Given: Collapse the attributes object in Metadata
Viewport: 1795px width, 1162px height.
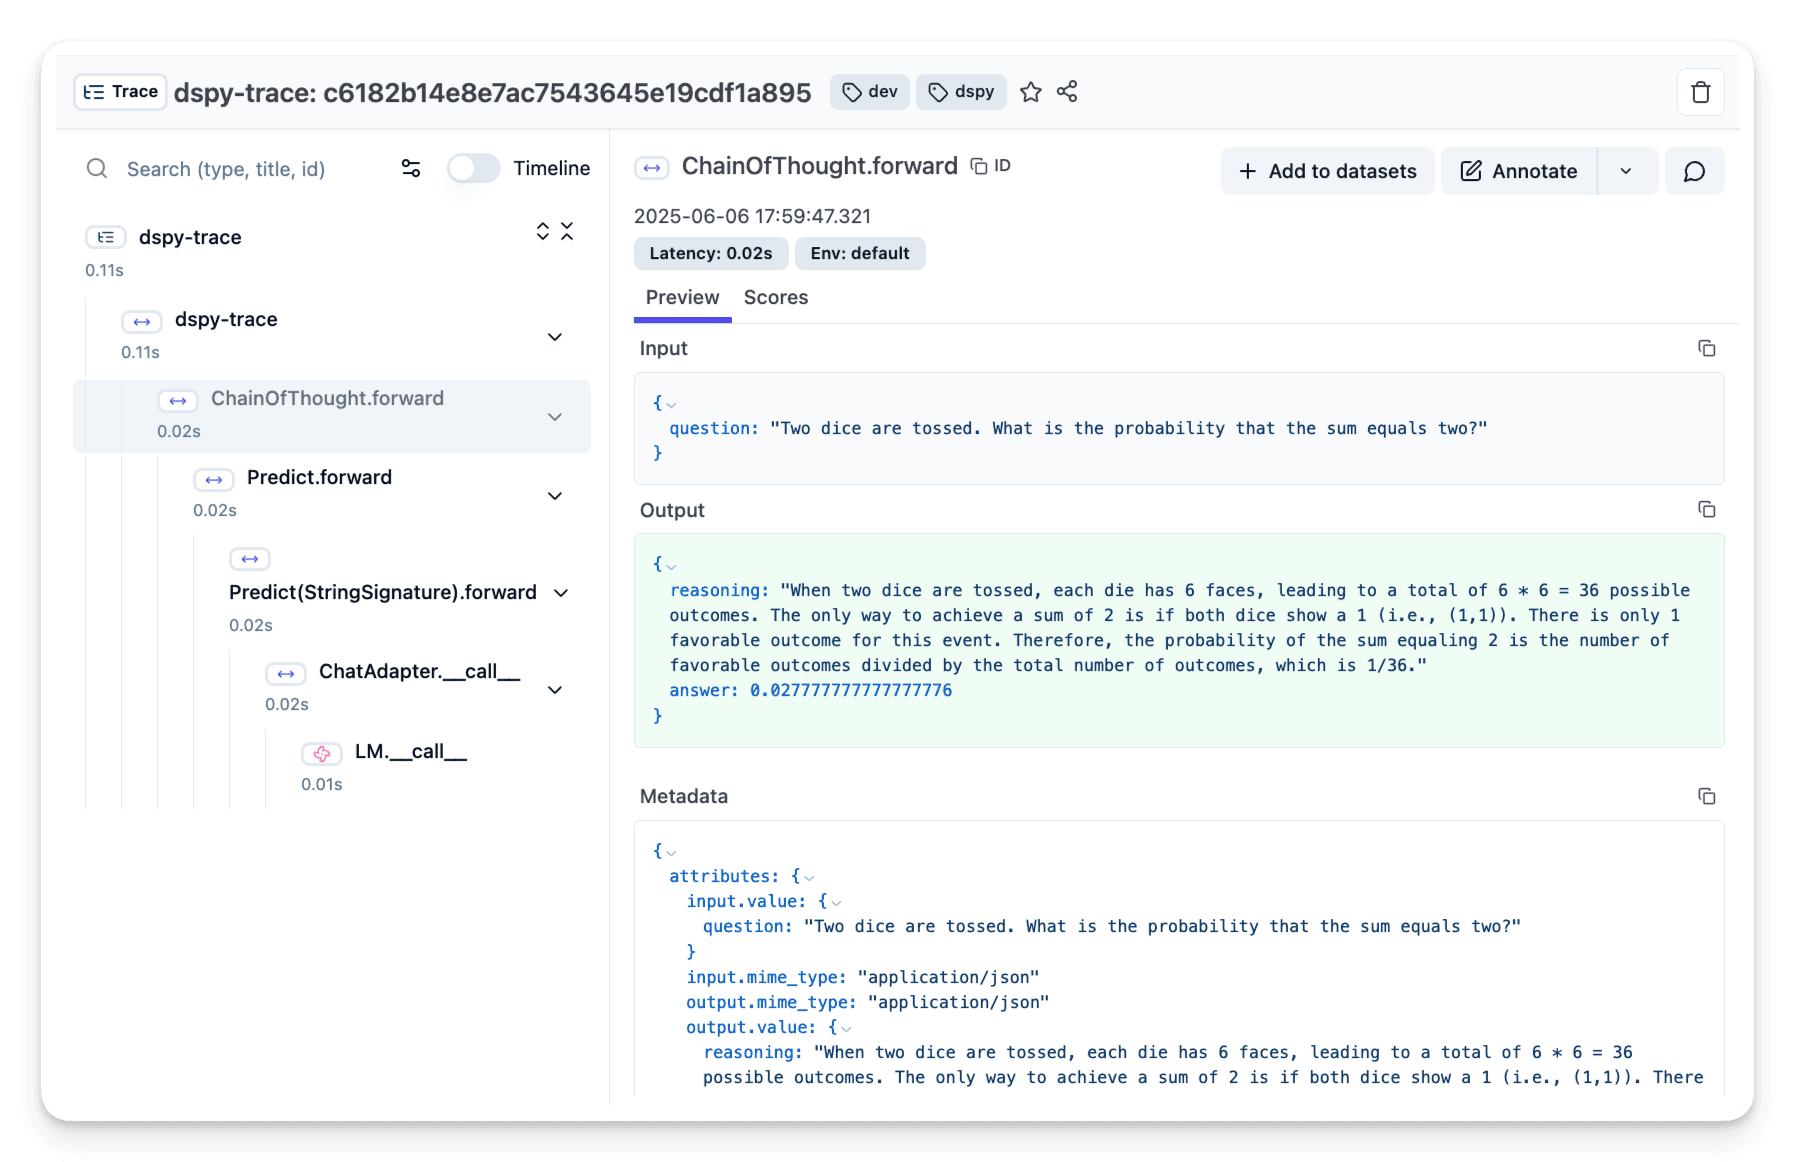Looking at the screenshot, I should click(809, 877).
